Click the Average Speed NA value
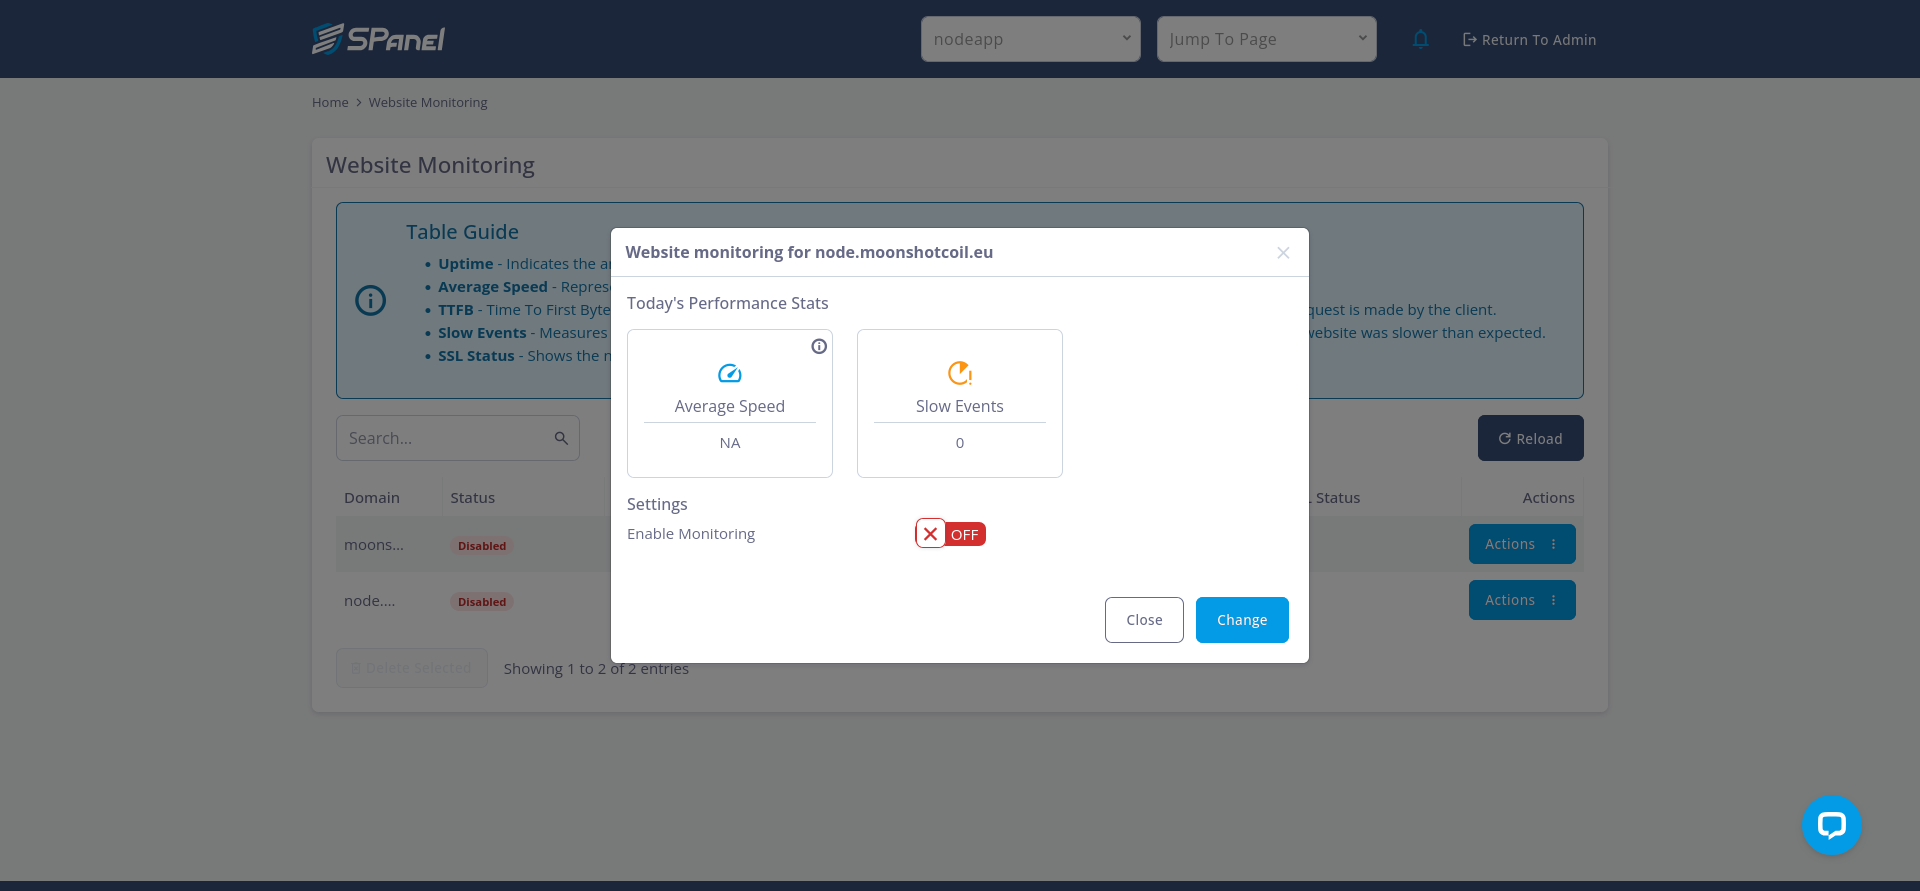The height and width of the screenshot is (891, 1920). click(x=730, y=443)
